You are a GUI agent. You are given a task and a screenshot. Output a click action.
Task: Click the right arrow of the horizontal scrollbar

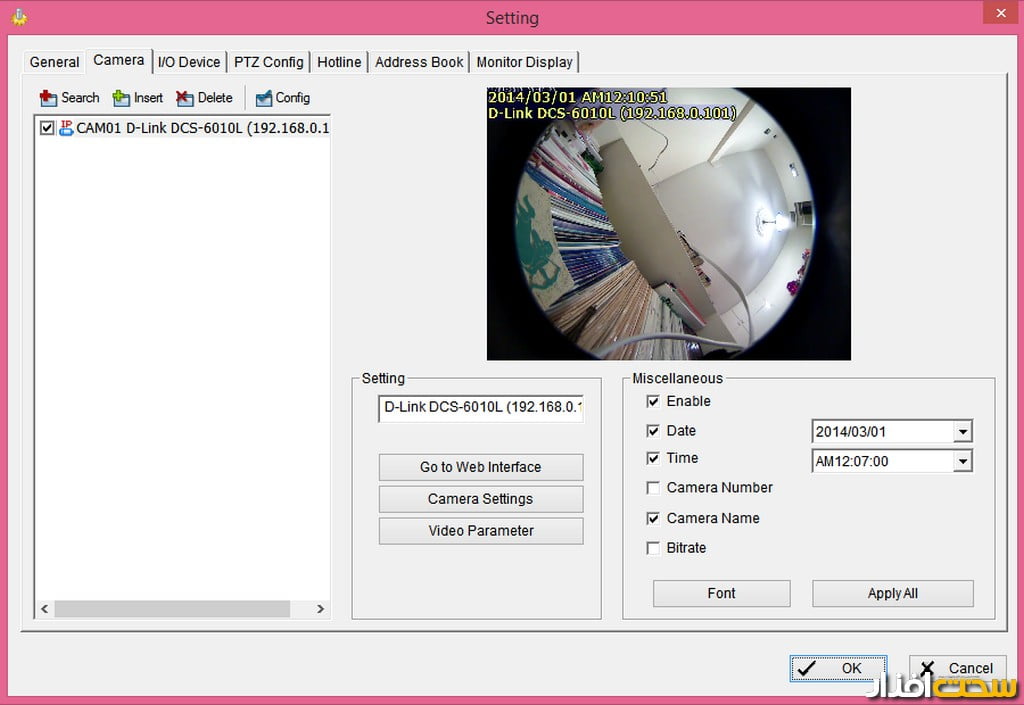[x=320, y=608]
